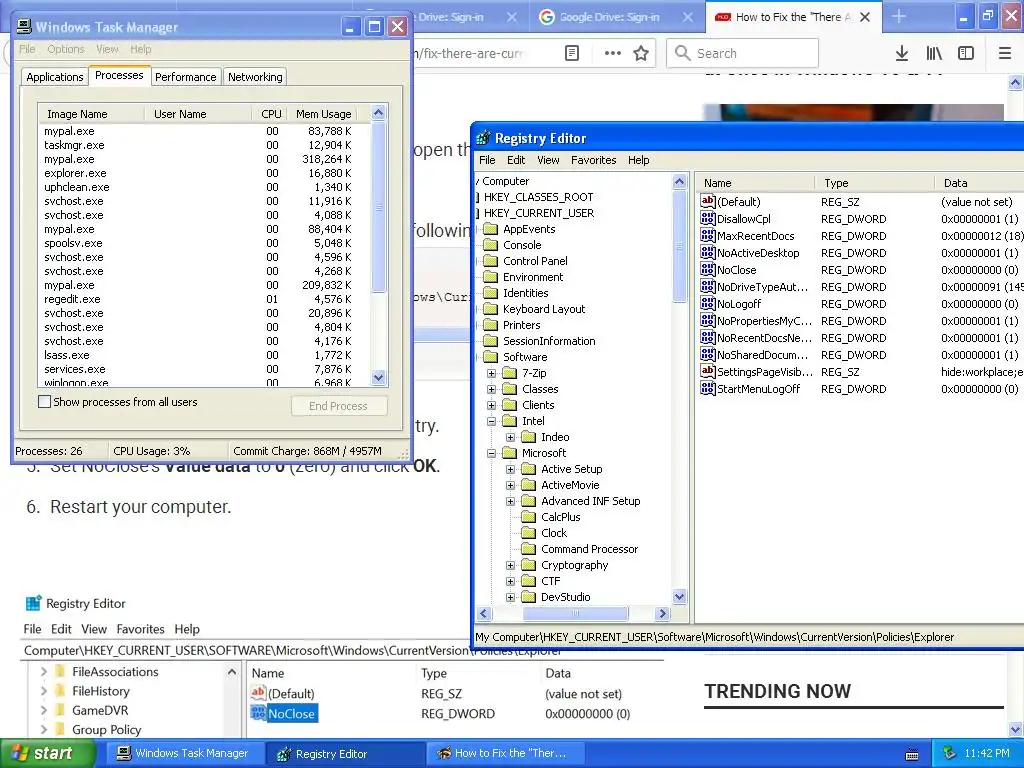Expand the Cryptography registry key
The width and height of the screenshot is (1024, 768).
511,565
